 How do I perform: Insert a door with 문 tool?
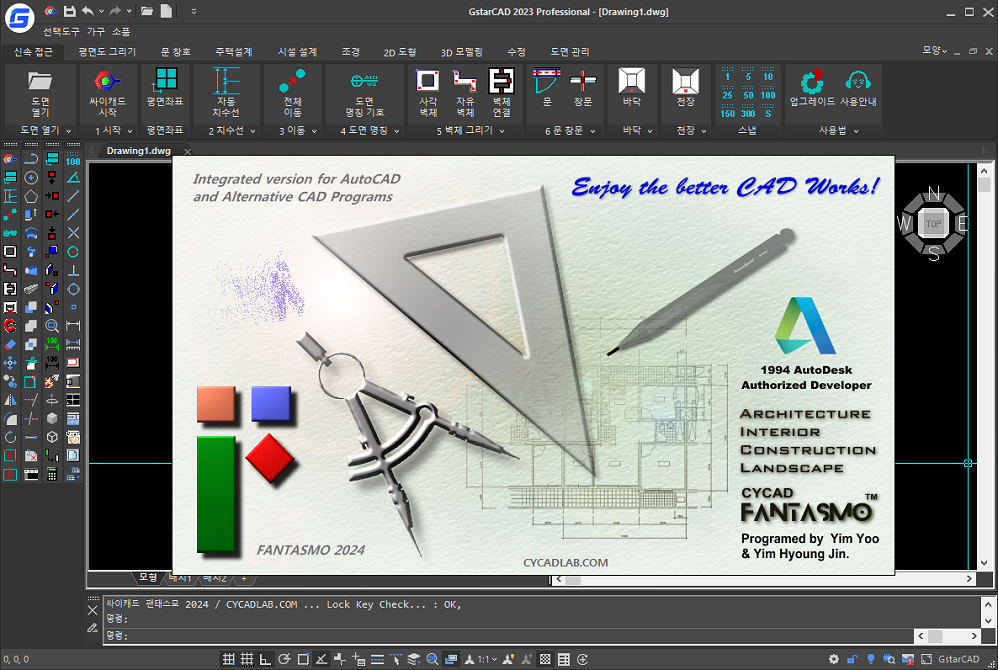pos(547,81)
